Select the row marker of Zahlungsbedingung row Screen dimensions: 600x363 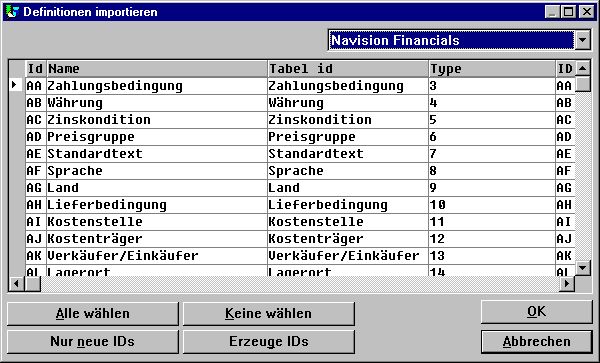coord(17,86)
